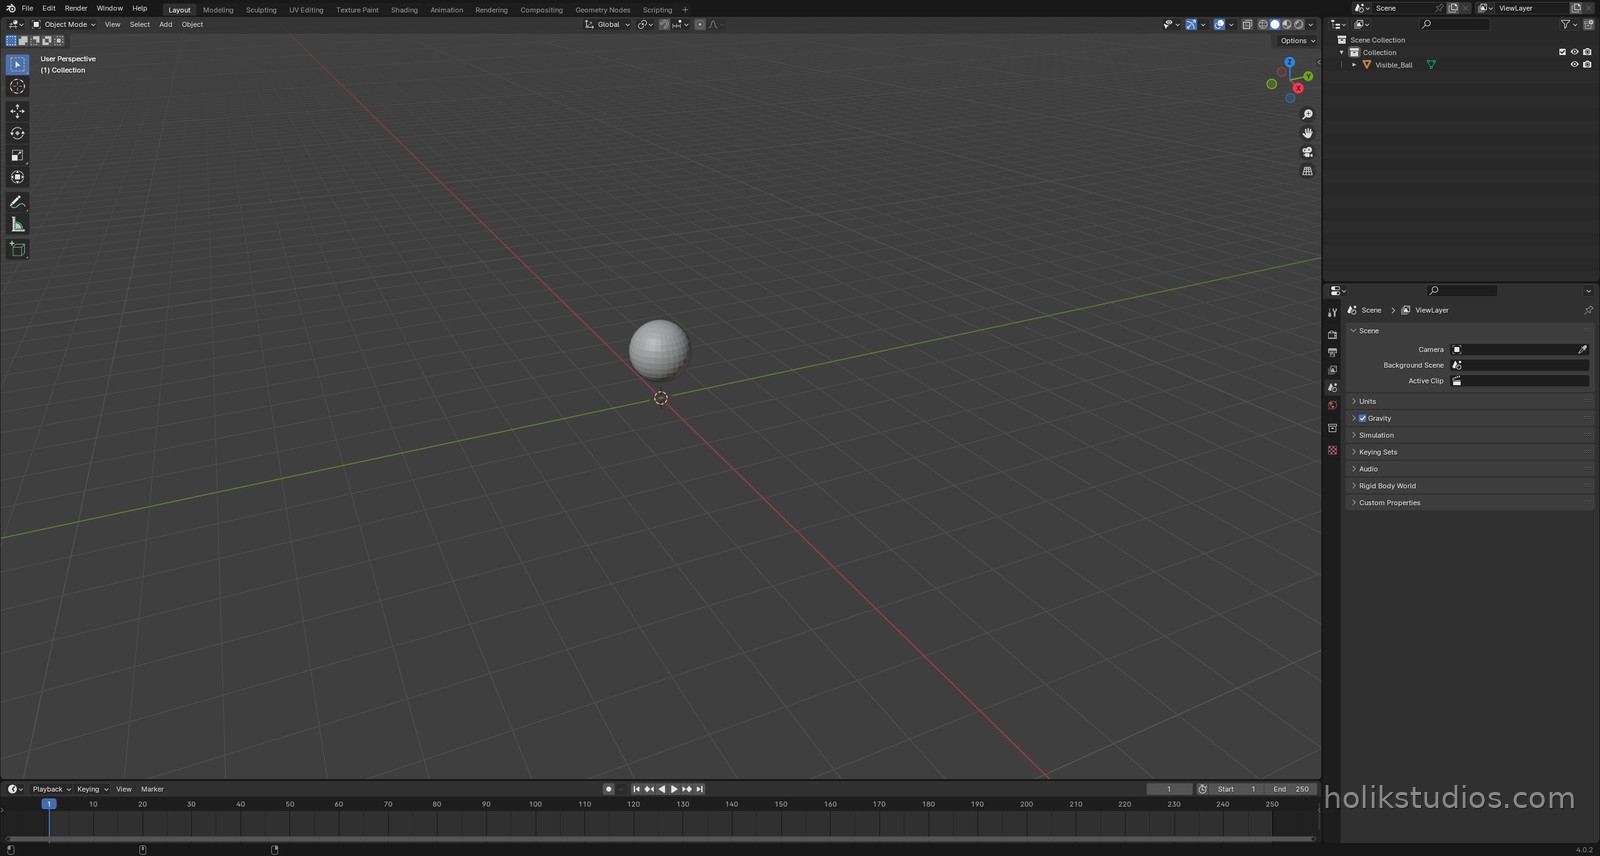Switch to the Shading workspace tab
Viewport: 1600px width, 856px height.
[404, 10]
